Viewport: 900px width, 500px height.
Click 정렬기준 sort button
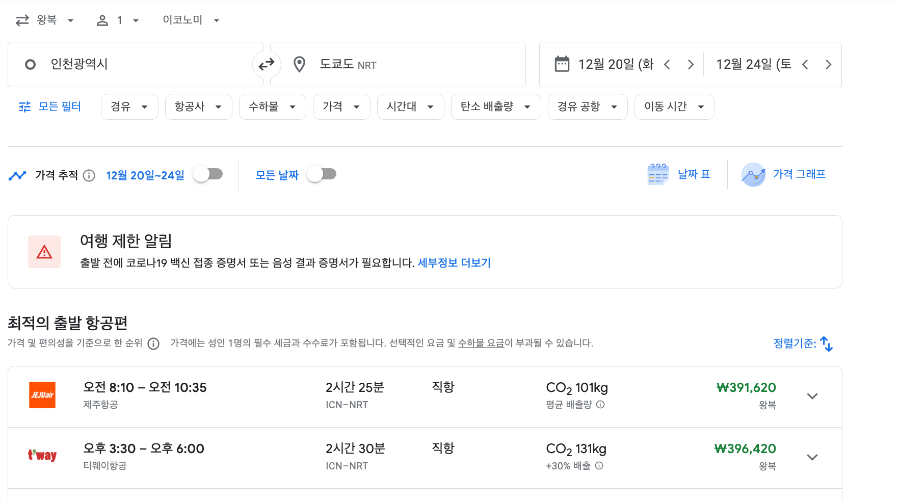pos(803,343)
